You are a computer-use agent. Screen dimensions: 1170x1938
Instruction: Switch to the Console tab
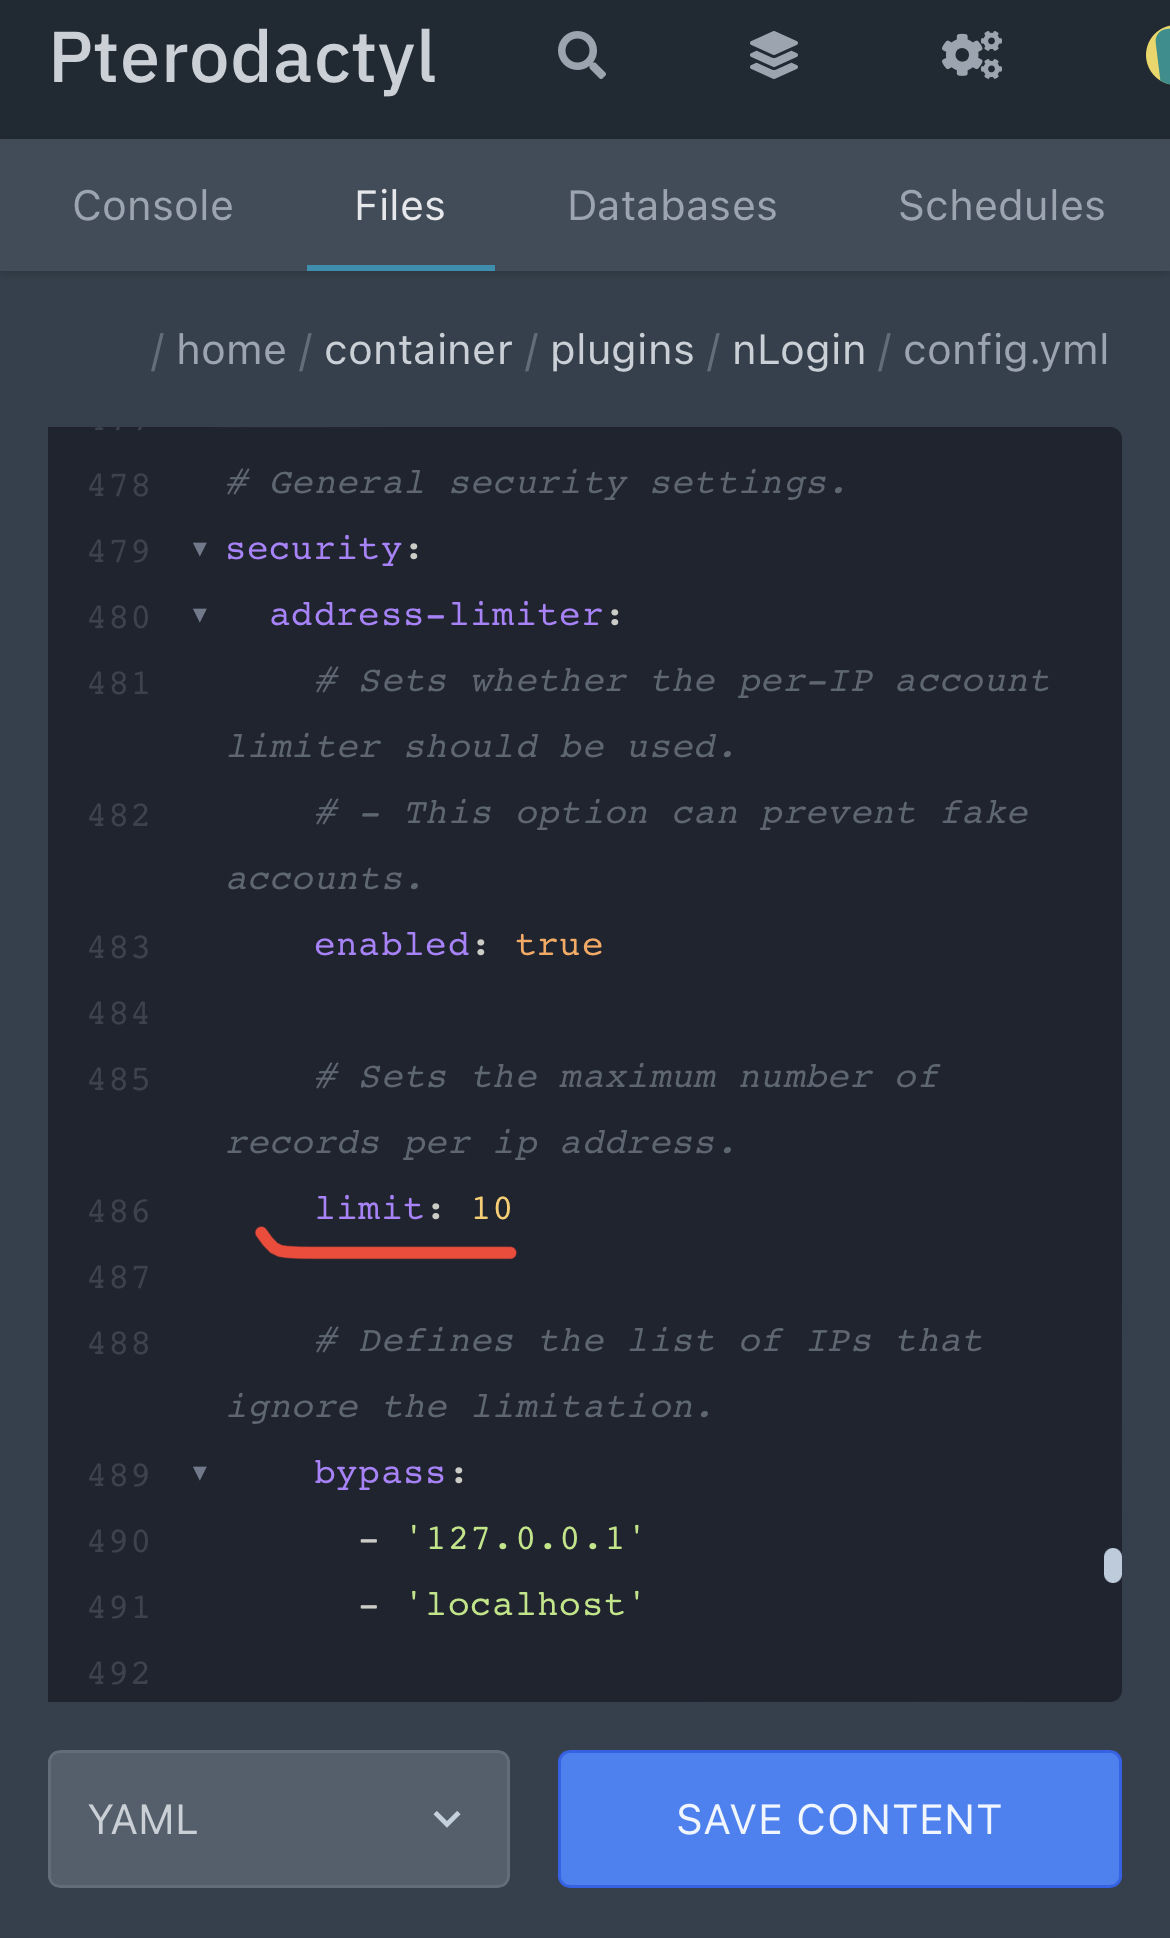[x=153, y=206]
